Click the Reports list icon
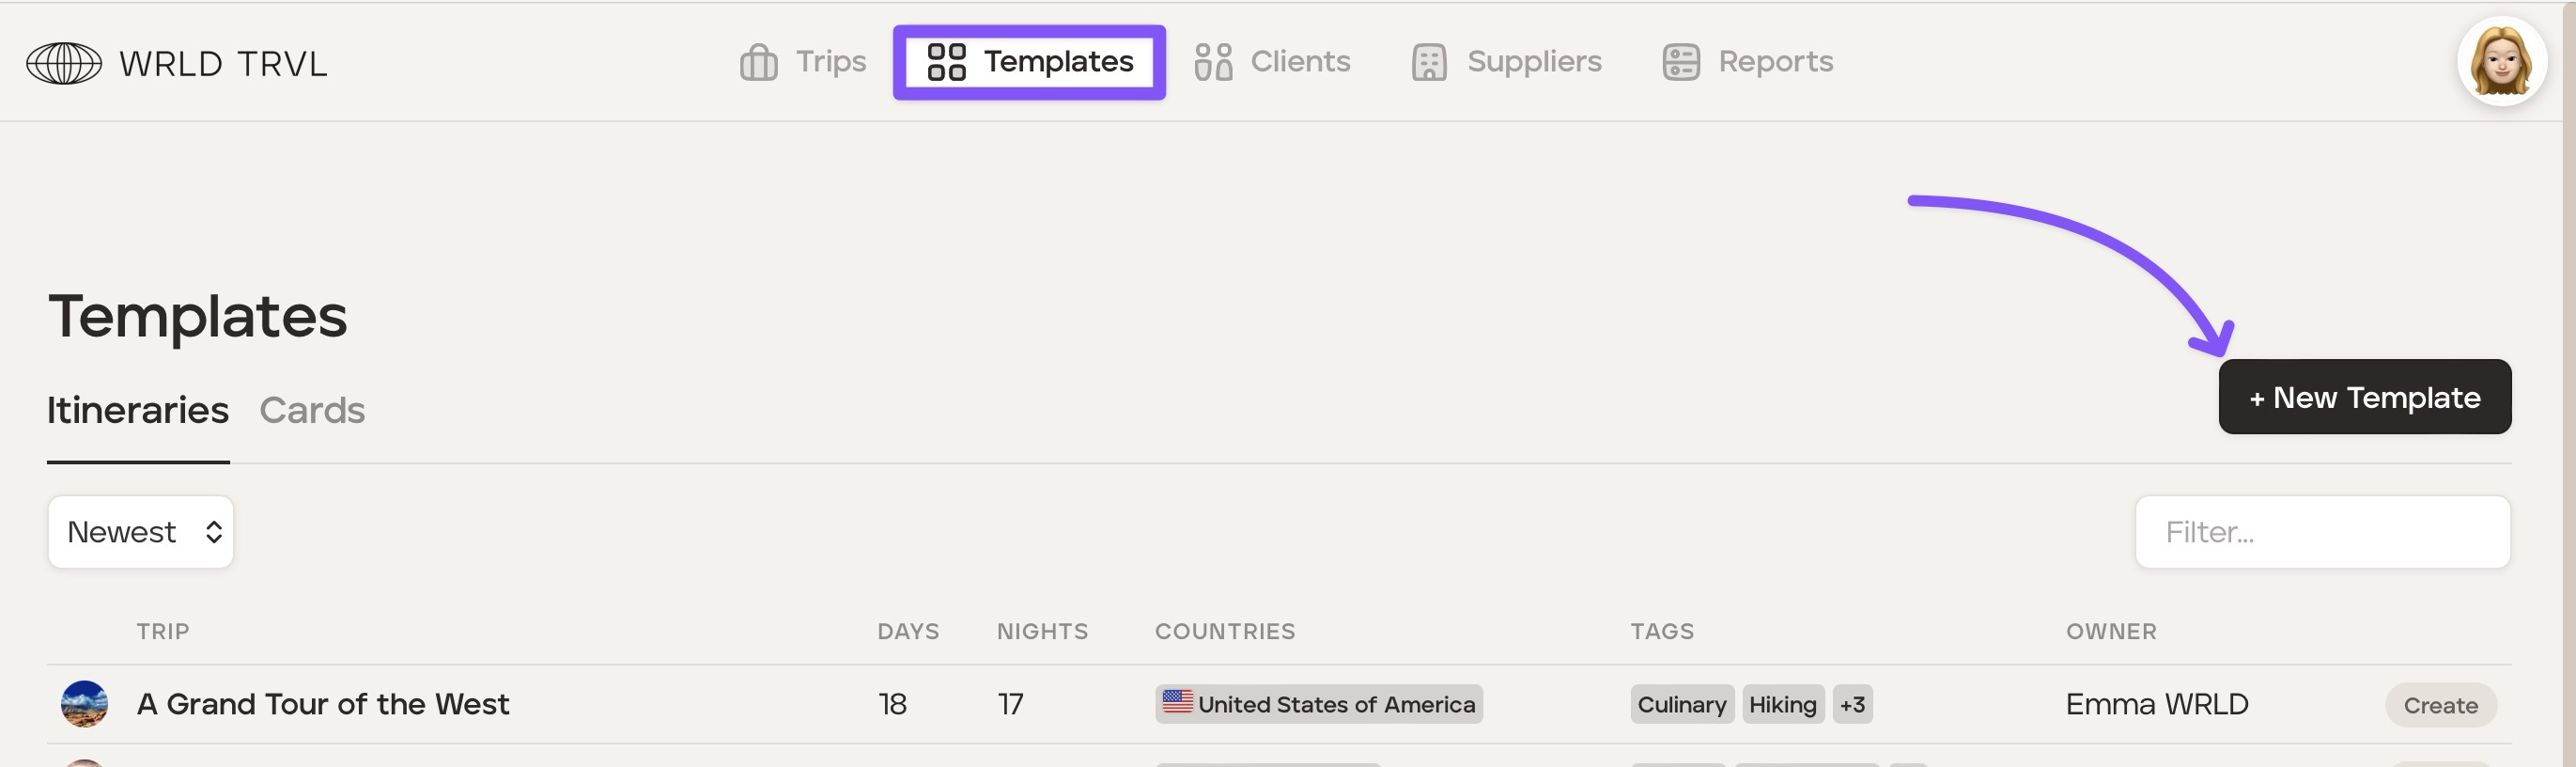The image size is (2576, 767). pyautogui.click(x=1680, y=62)
